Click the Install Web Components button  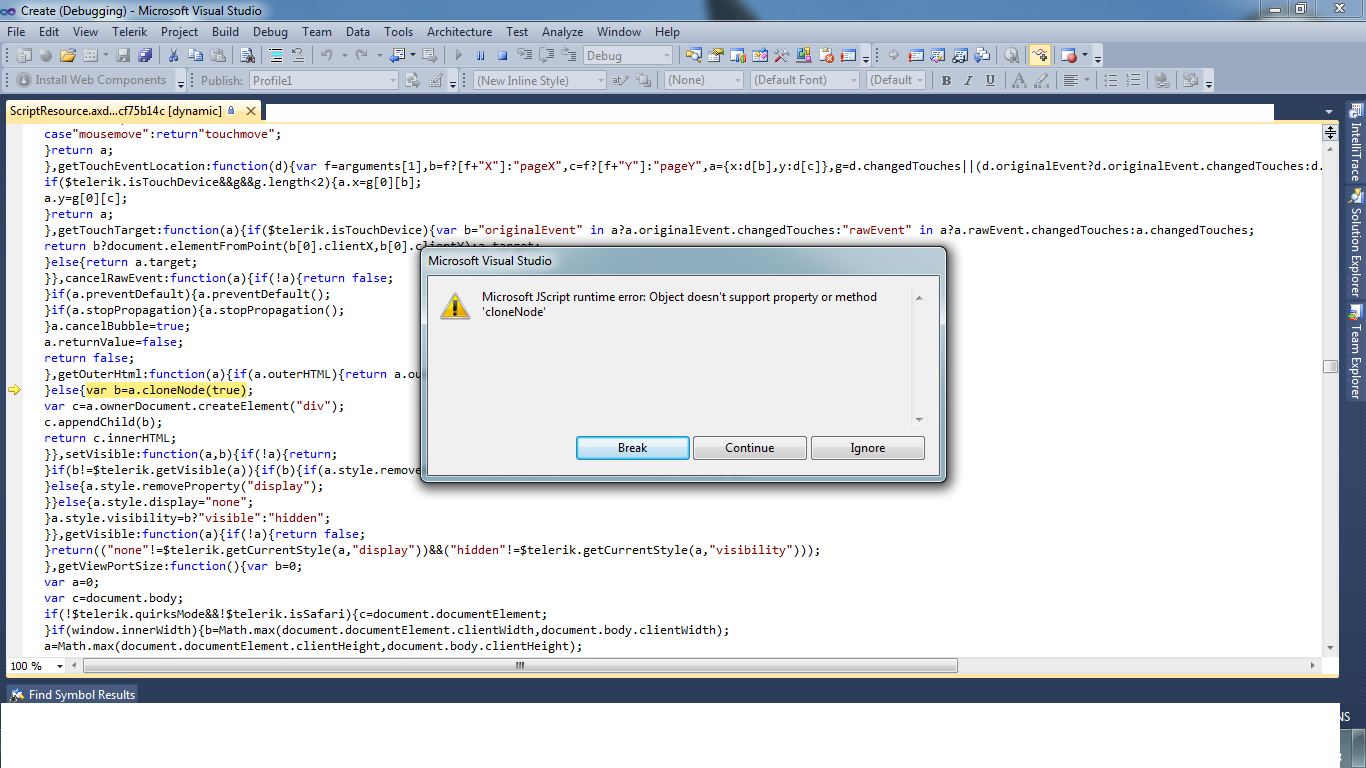(92, 80)
